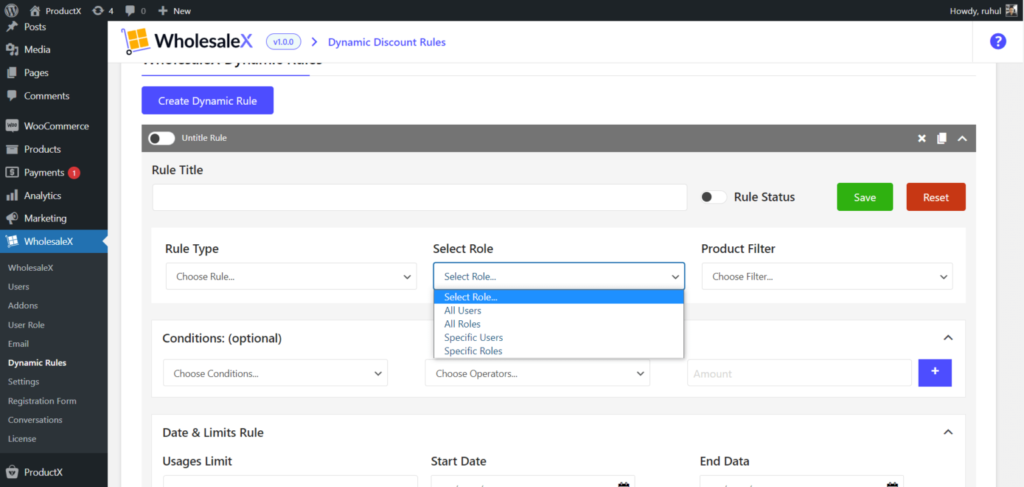
Task: Open the Choose Rule dropdown
Action: [291, 276]
